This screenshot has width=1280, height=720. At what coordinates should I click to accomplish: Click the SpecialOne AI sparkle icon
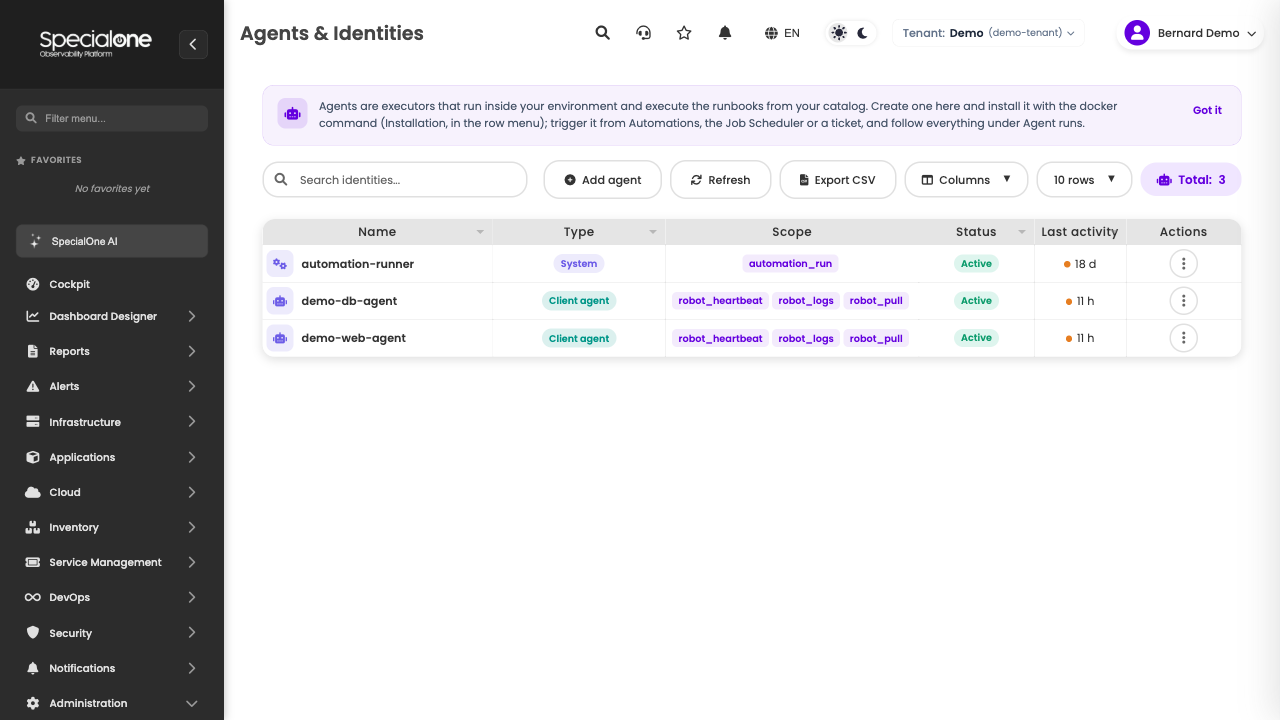coord(36,241)
